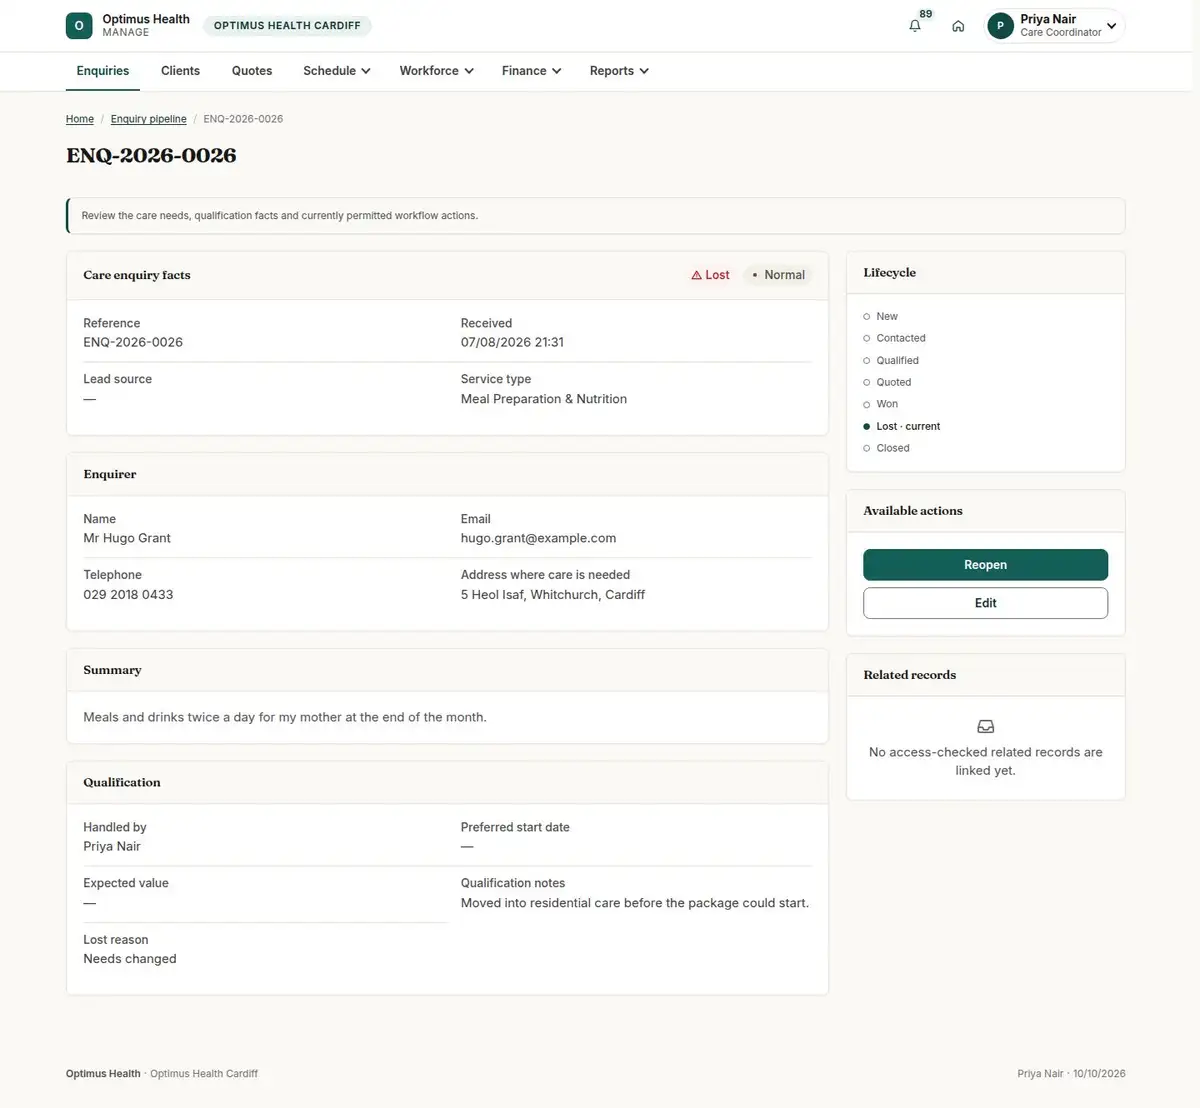Click the Optimus Health Cardiff branch badge
The height and width of the screenshot is (1108, 1200).
pyautogui.click(x=287, y=26)
